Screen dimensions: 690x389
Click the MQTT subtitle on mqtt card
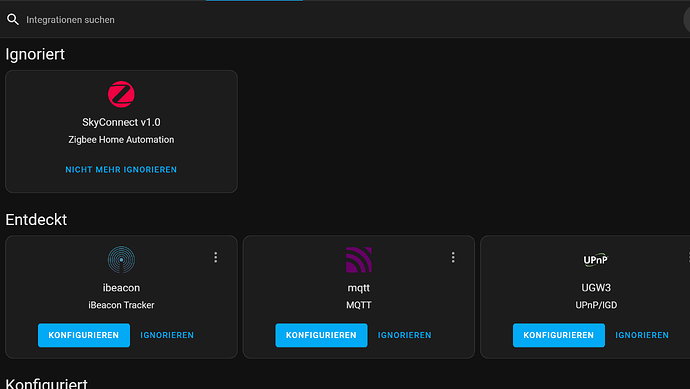coord(359,305)
